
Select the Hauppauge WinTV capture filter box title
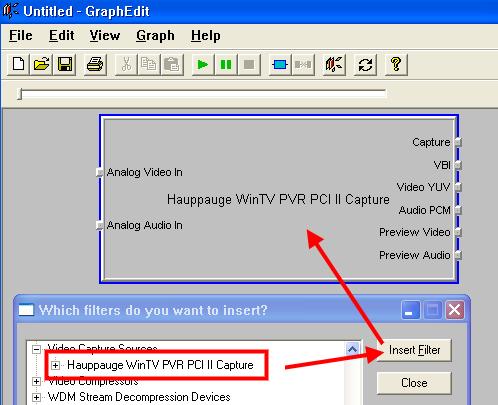point(278,199)
